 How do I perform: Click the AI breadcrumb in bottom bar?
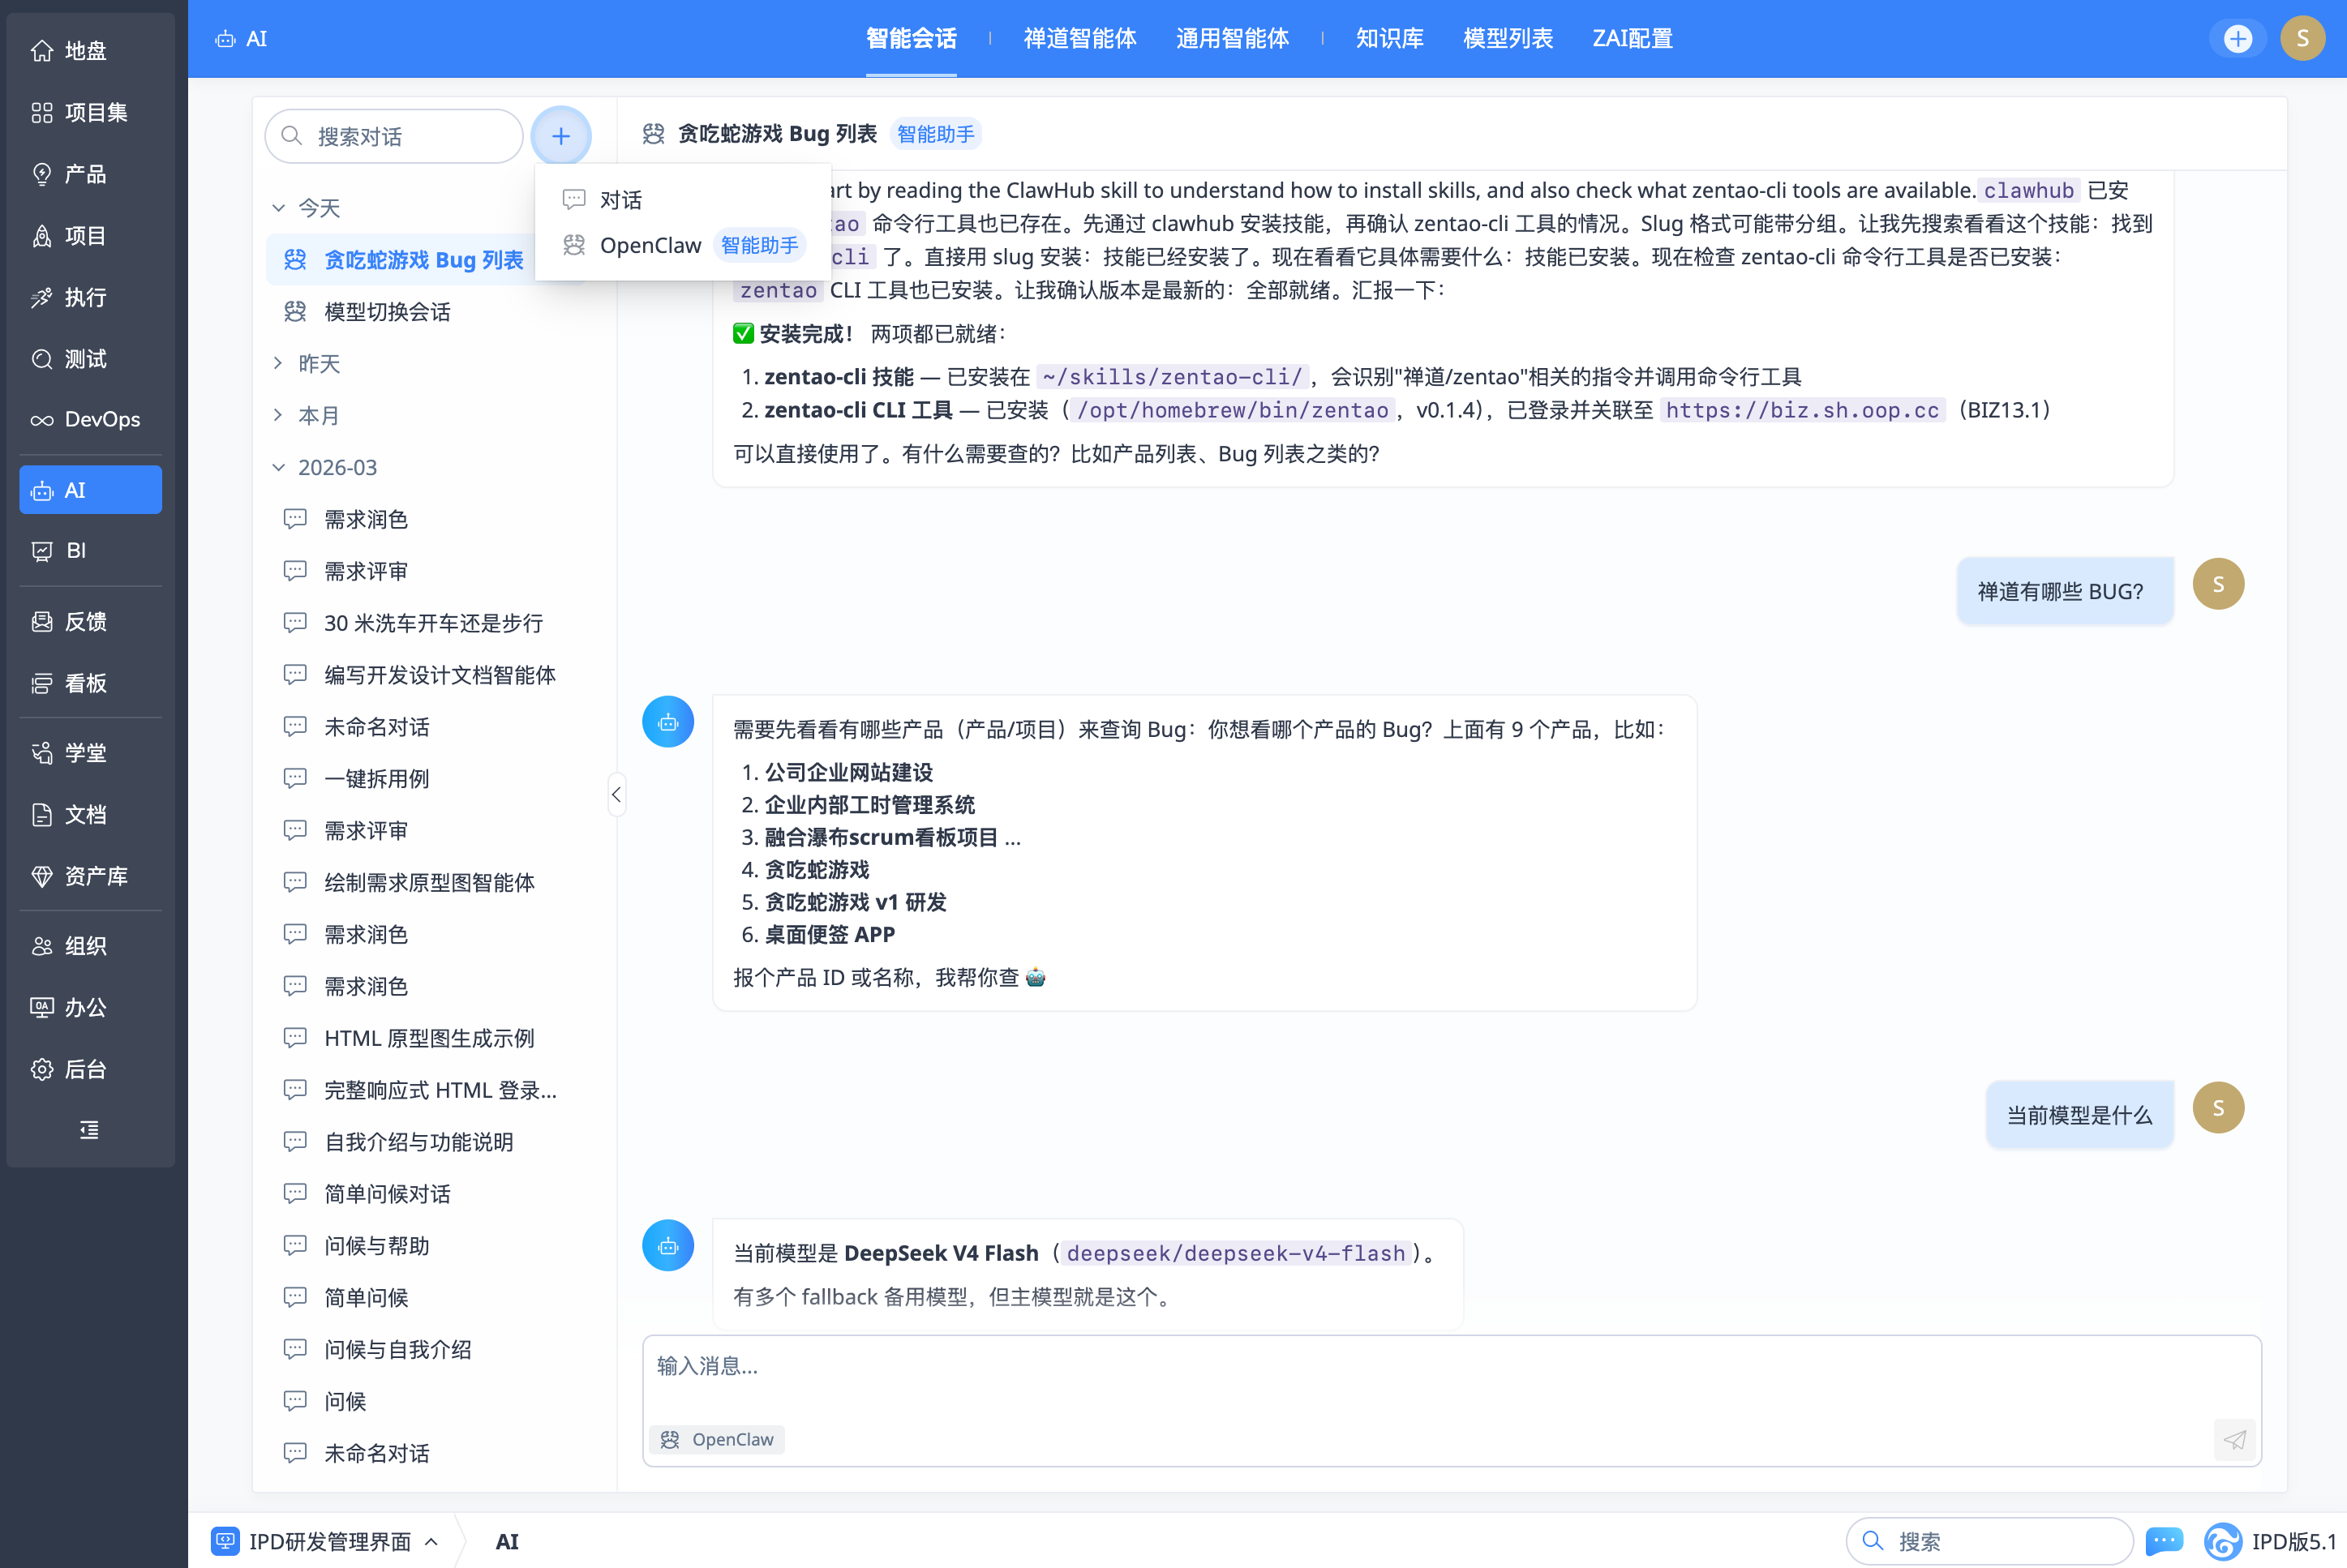[x=507, y=1541]
